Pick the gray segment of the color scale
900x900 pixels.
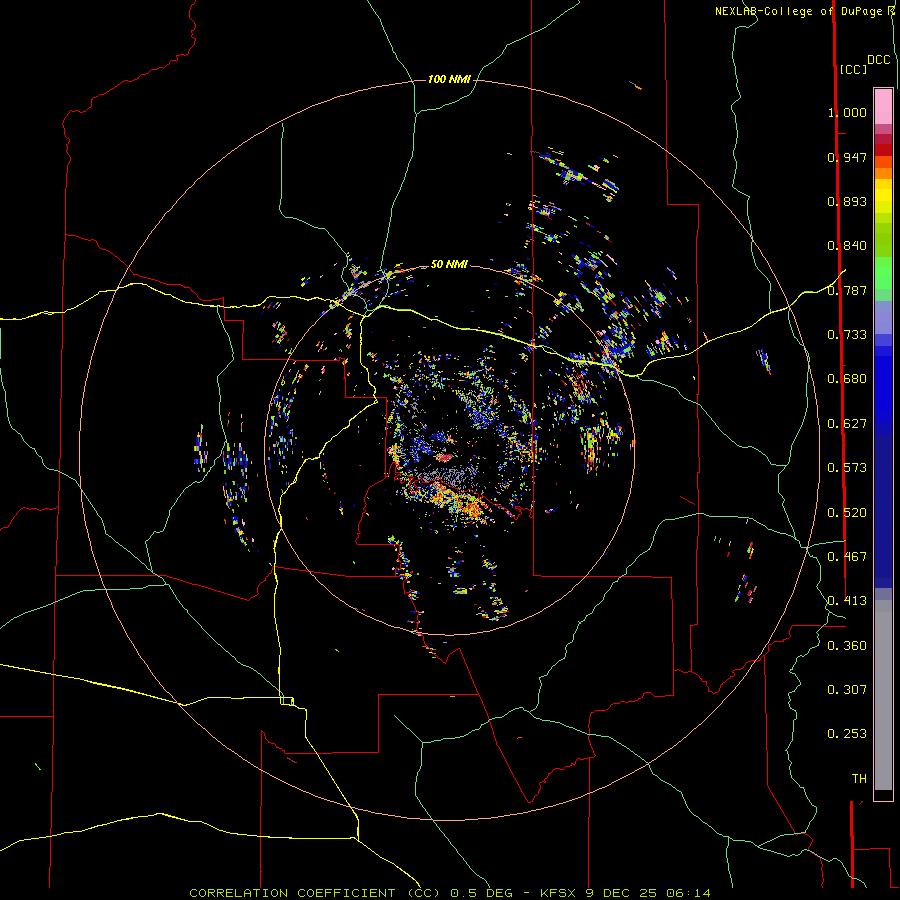pyautogui.click(x=883, y=695)
